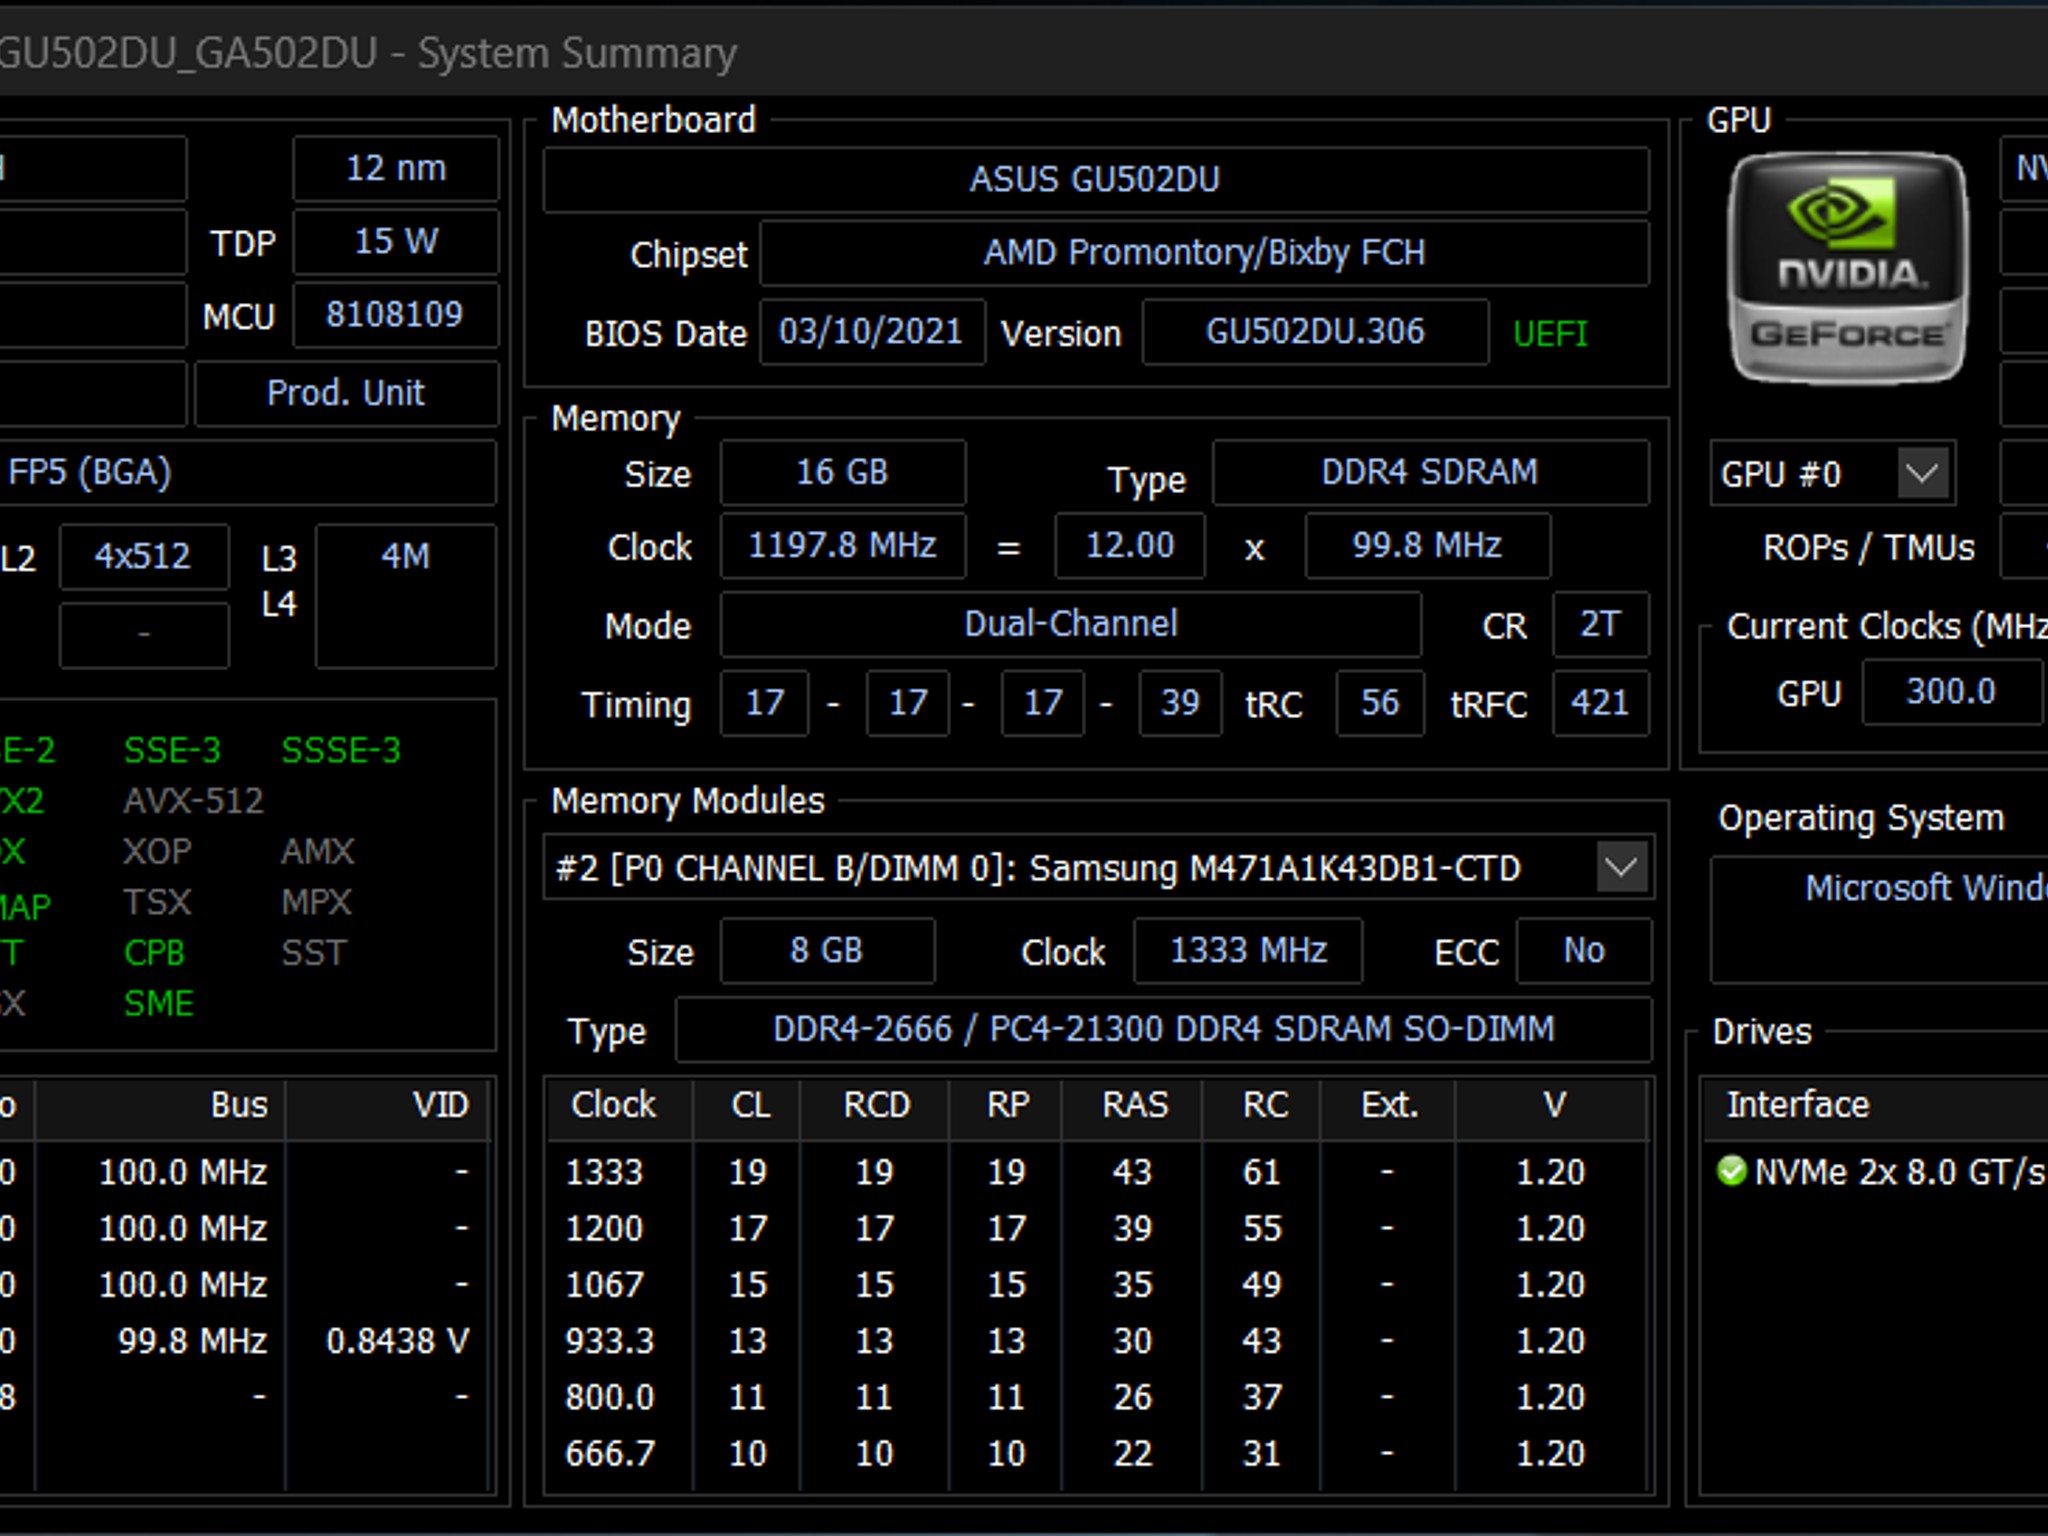Click the green NVMe drive status icon
Screen dimensions: 2048x1536
(1731, 1170)
